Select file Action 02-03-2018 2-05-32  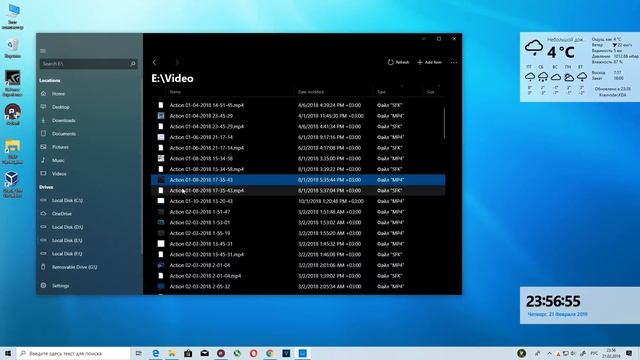[298, 287]
